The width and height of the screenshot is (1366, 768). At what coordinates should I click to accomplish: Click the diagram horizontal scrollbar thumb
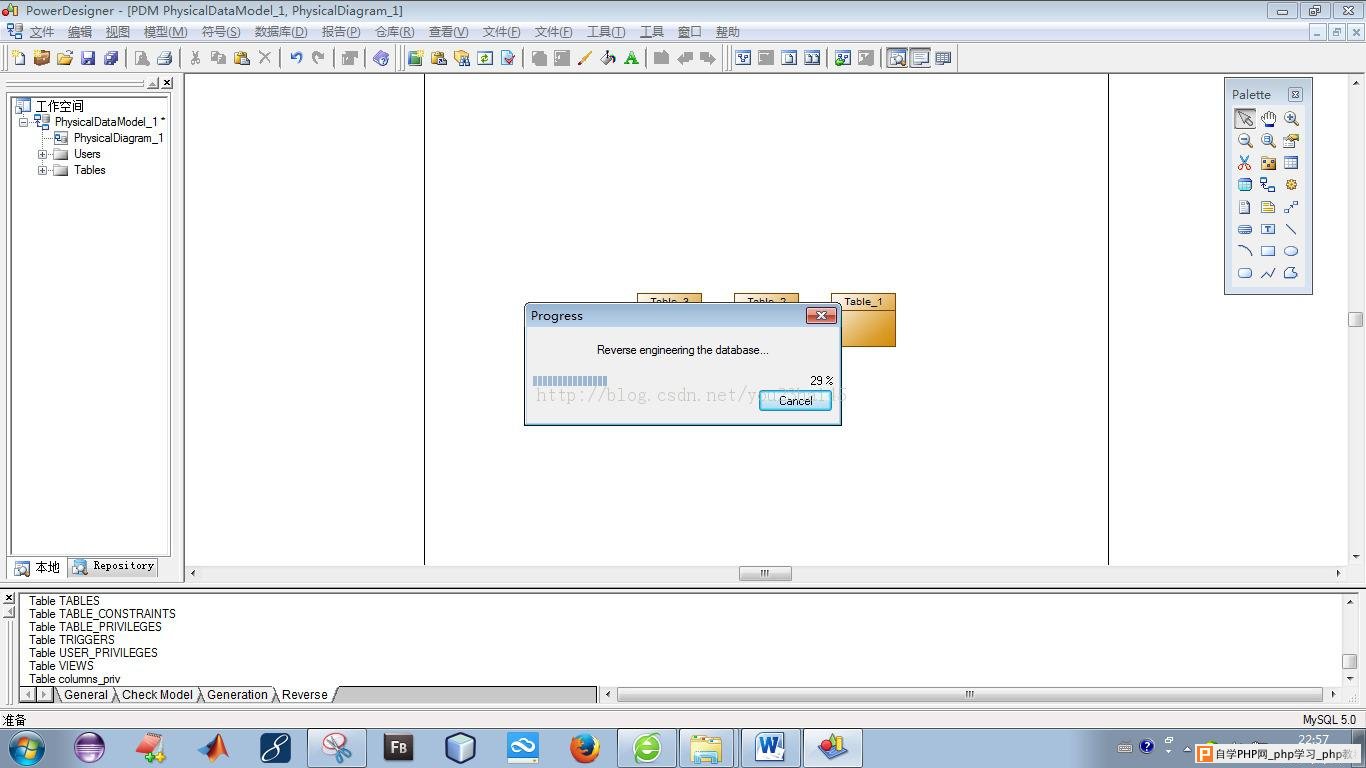pyautogui.click(x=765, y=573)
